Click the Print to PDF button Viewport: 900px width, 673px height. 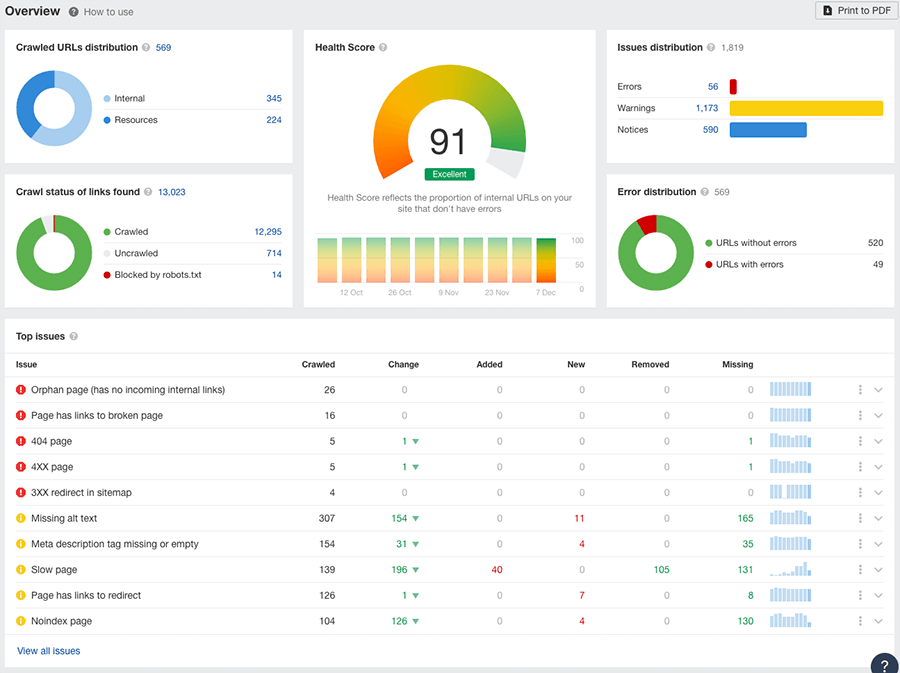(853, 10)
